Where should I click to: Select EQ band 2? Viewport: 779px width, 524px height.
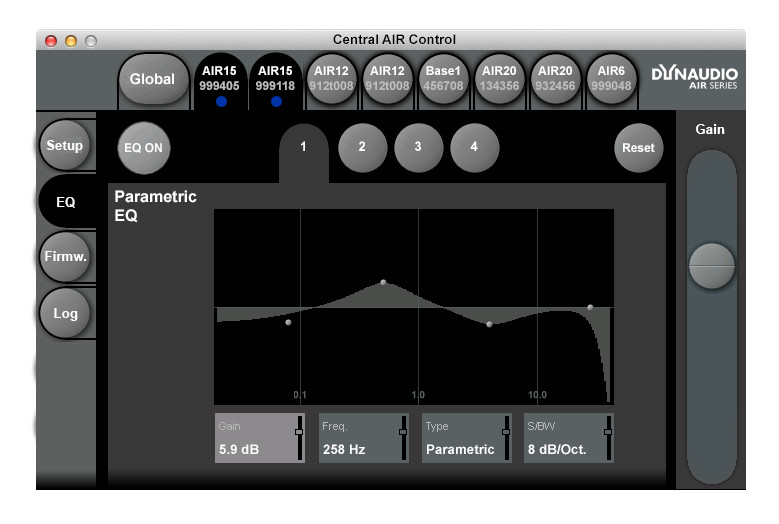(x=362, y=147)
